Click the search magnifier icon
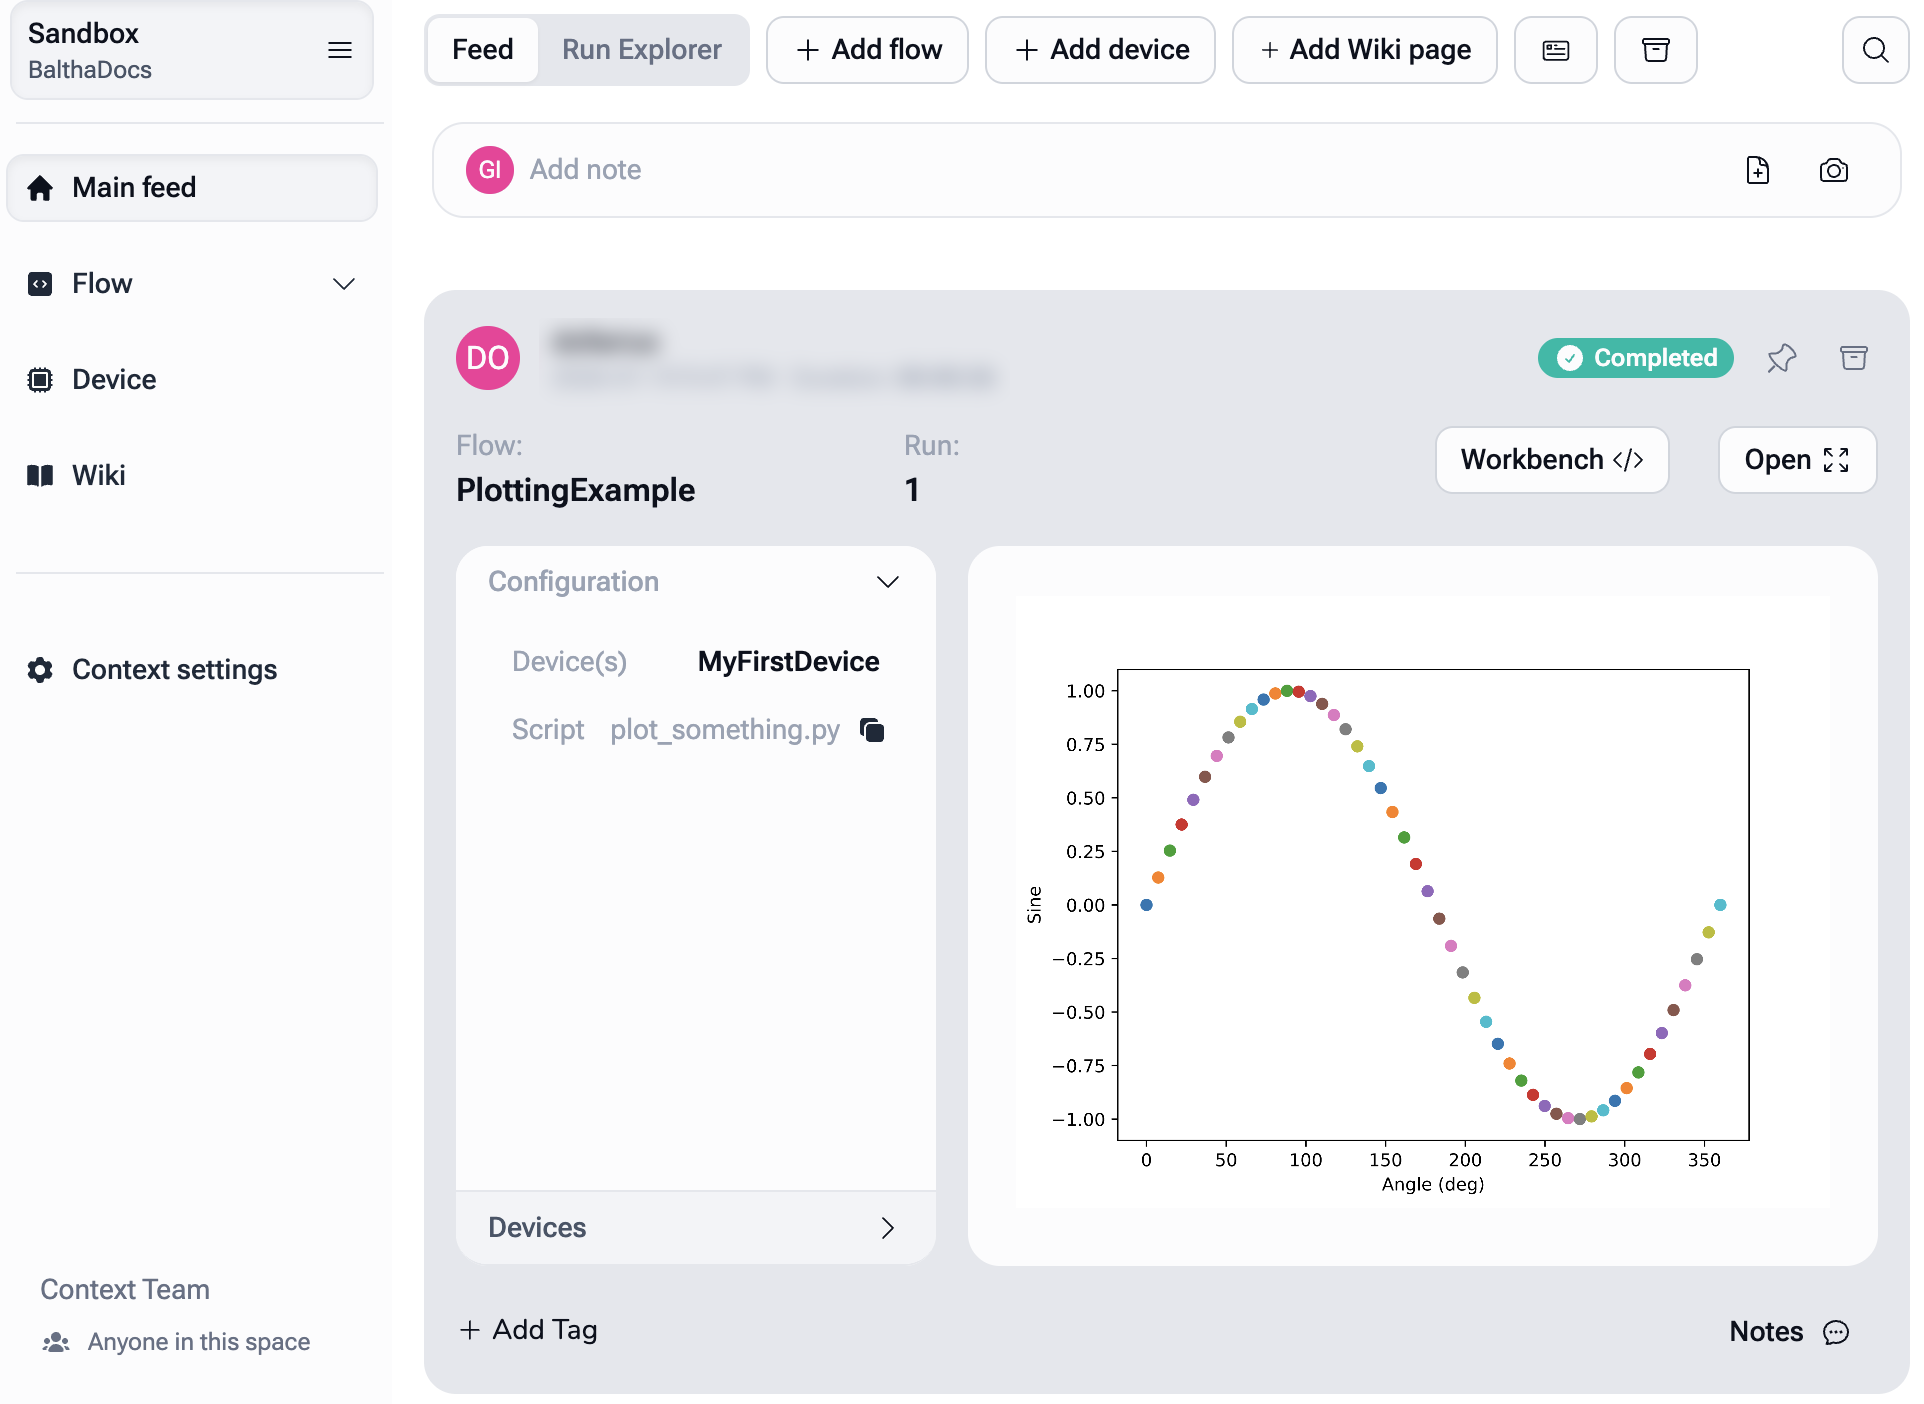This screenshot has height=1404, width=1924. point(1875,50)
